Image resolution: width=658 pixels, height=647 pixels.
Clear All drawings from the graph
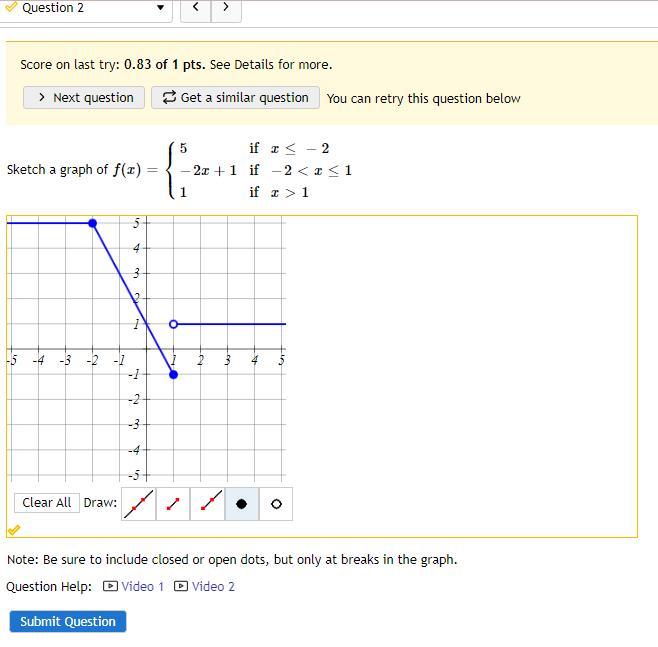(x=47, y=503)
